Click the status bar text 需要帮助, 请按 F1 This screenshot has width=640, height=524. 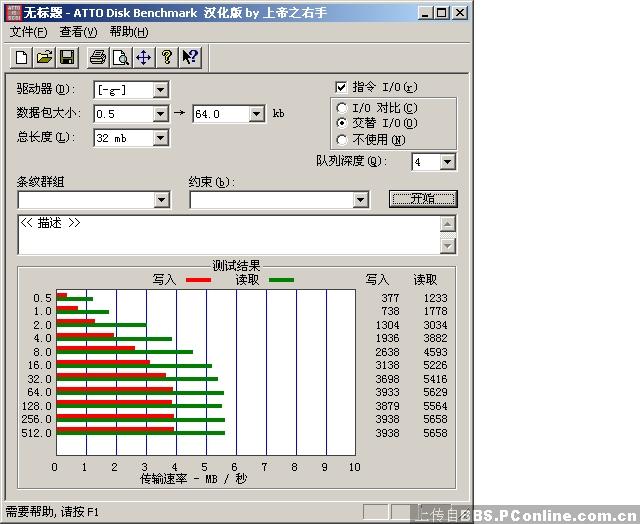52,512
